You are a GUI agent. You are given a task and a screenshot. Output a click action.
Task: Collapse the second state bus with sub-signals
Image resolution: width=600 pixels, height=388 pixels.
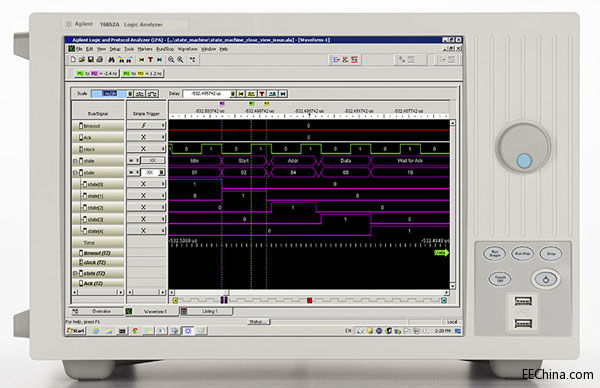click(75, 173)
